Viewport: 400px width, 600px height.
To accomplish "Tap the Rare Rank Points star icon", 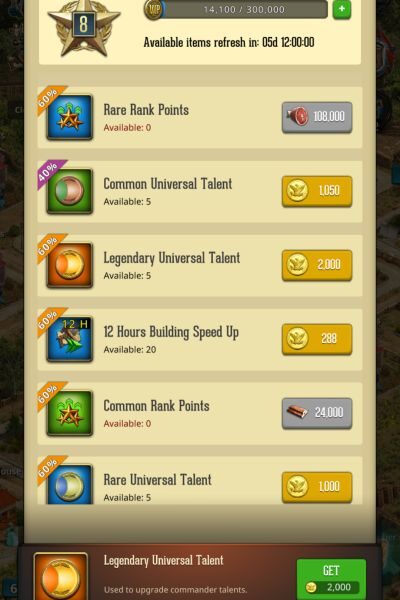I will 70,117.
